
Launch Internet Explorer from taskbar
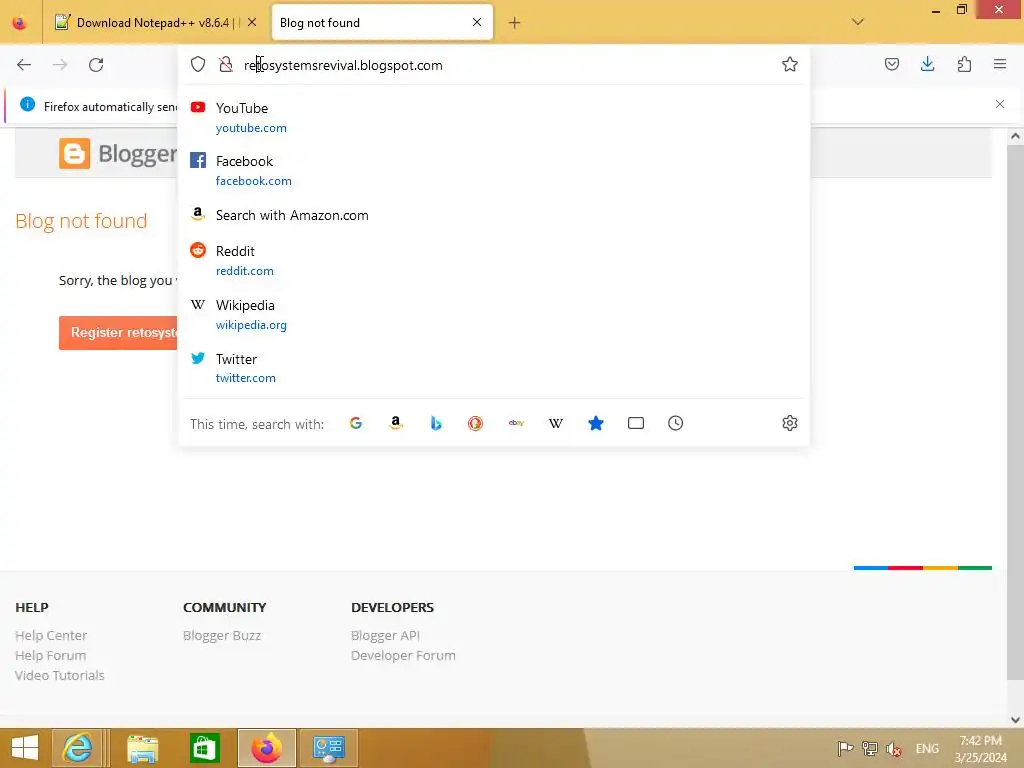77,748
